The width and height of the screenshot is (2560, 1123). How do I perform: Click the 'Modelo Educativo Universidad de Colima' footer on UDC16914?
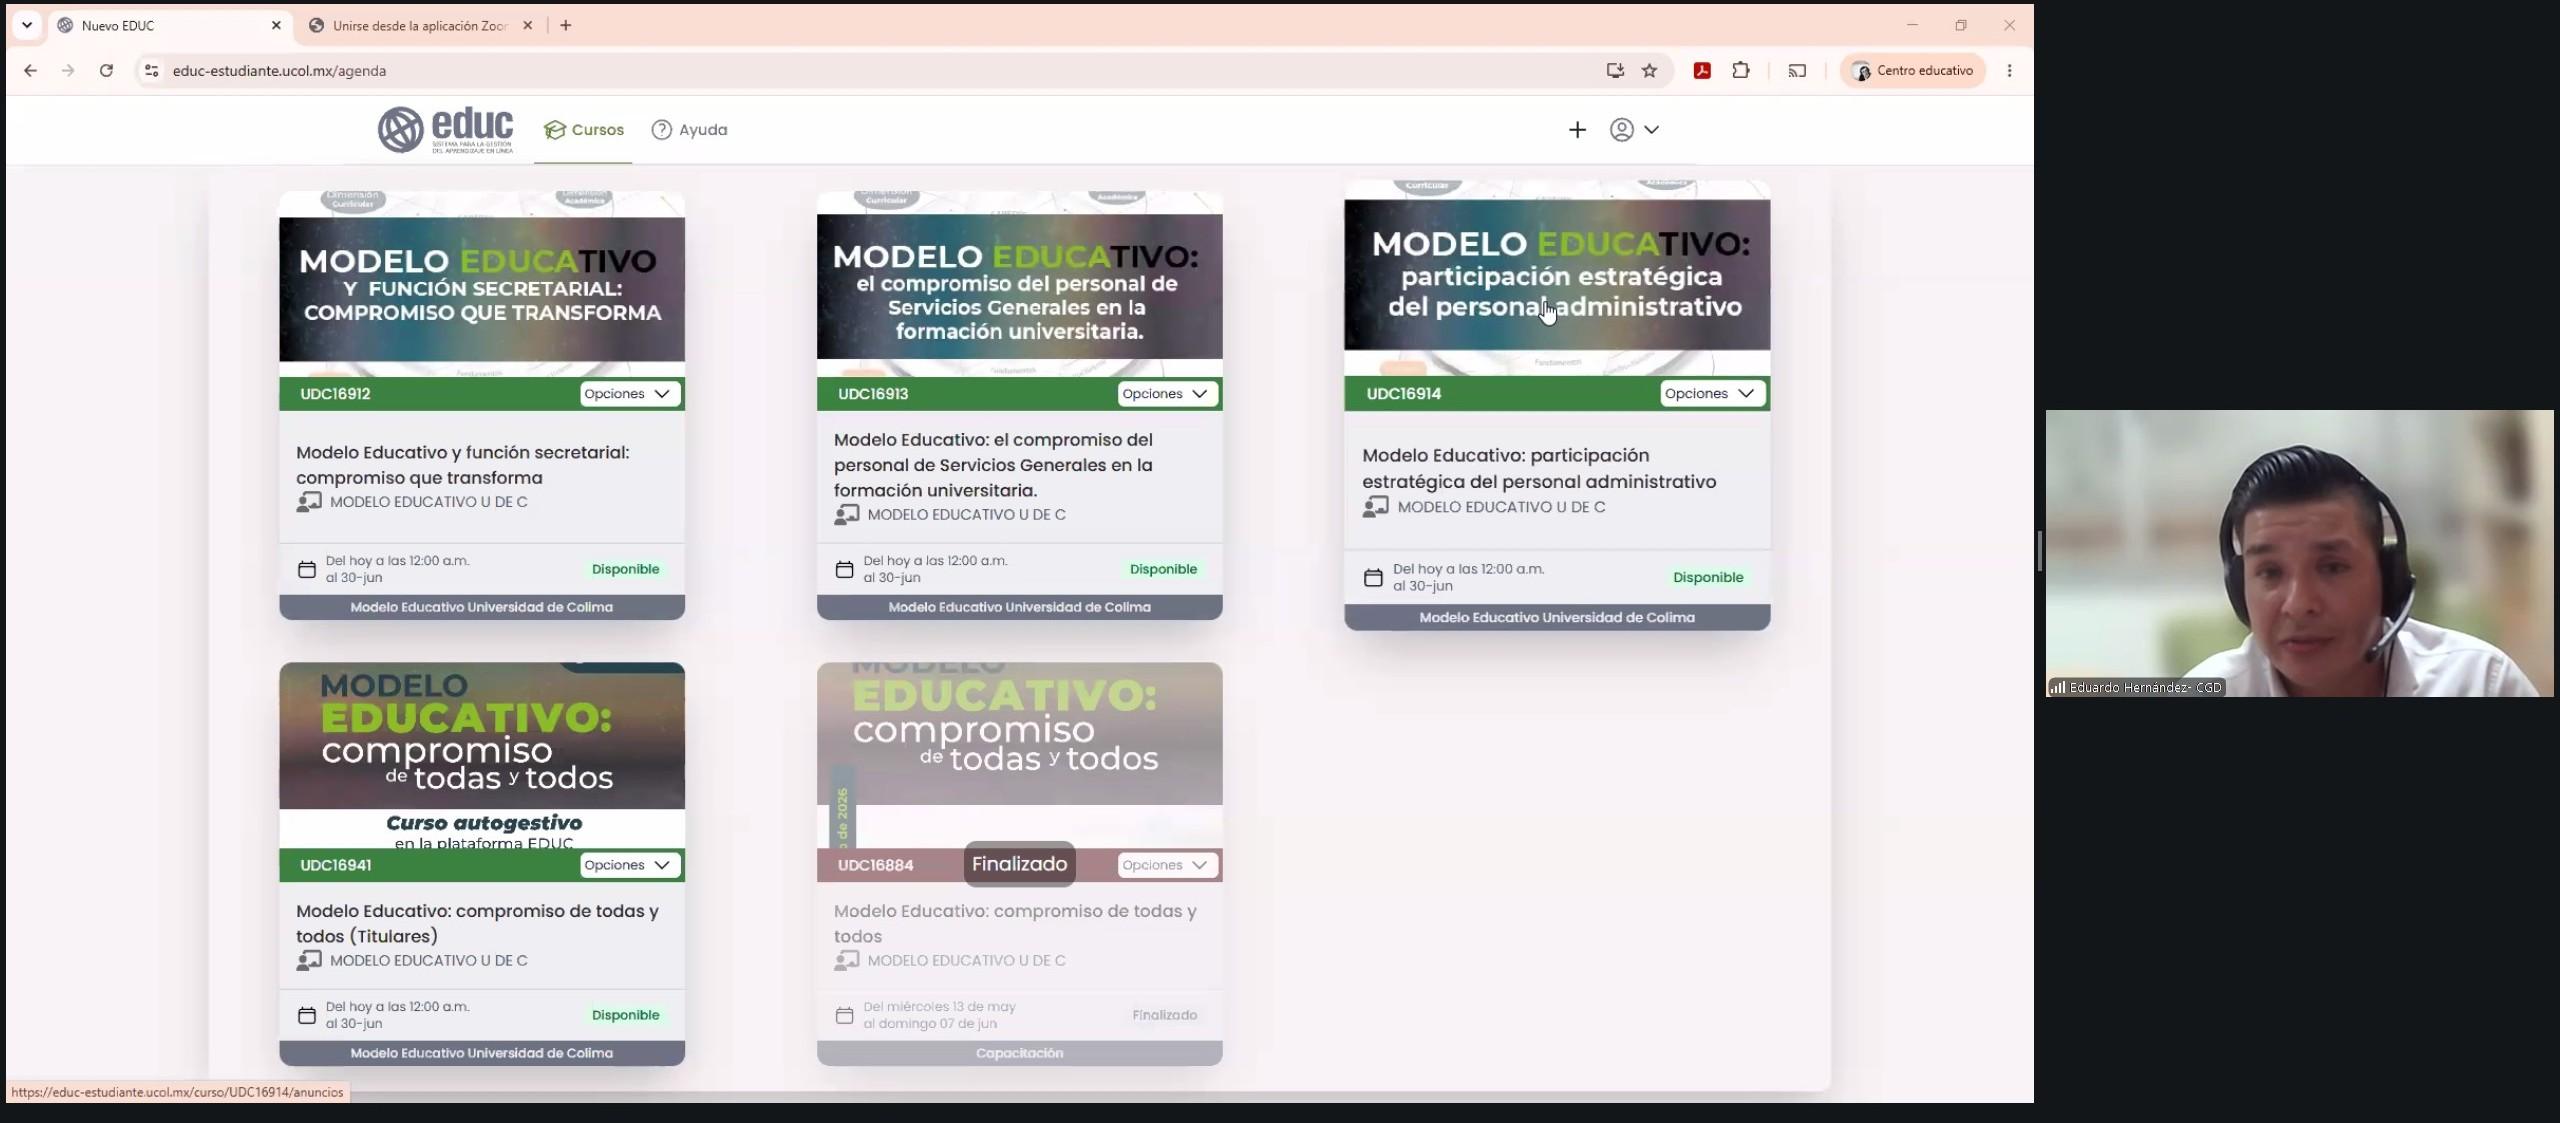coord(1557,618)
